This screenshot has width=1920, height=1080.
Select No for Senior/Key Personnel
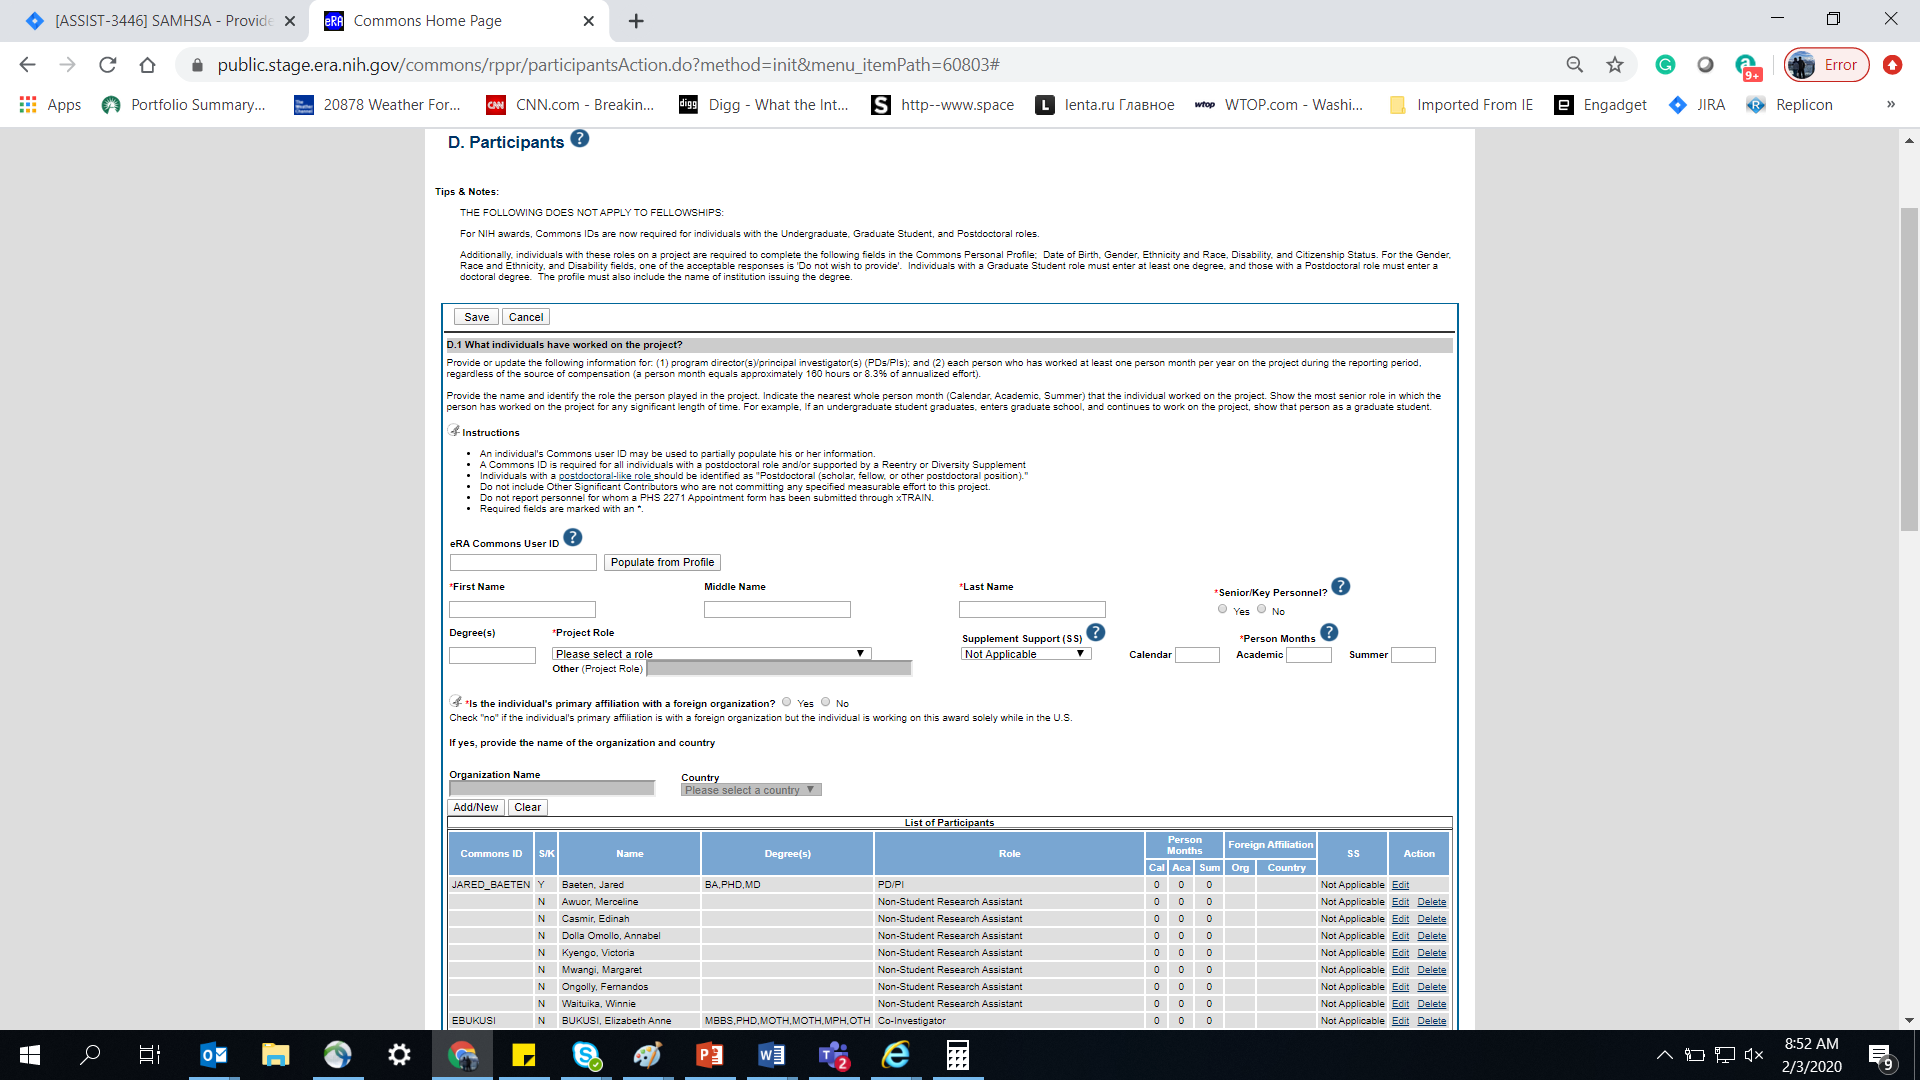(x=1262, y=609)
